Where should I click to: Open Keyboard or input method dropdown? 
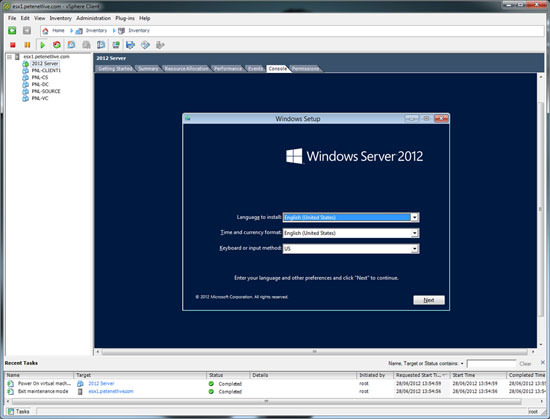click(415, 249)
